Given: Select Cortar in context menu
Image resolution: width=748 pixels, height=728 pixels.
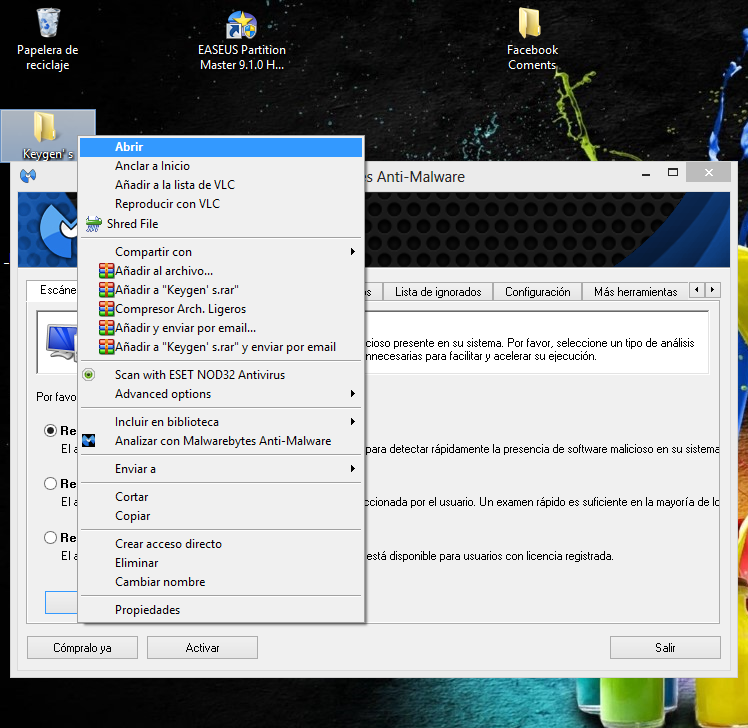Looking at the screenshot, I should tap(221, 497).
